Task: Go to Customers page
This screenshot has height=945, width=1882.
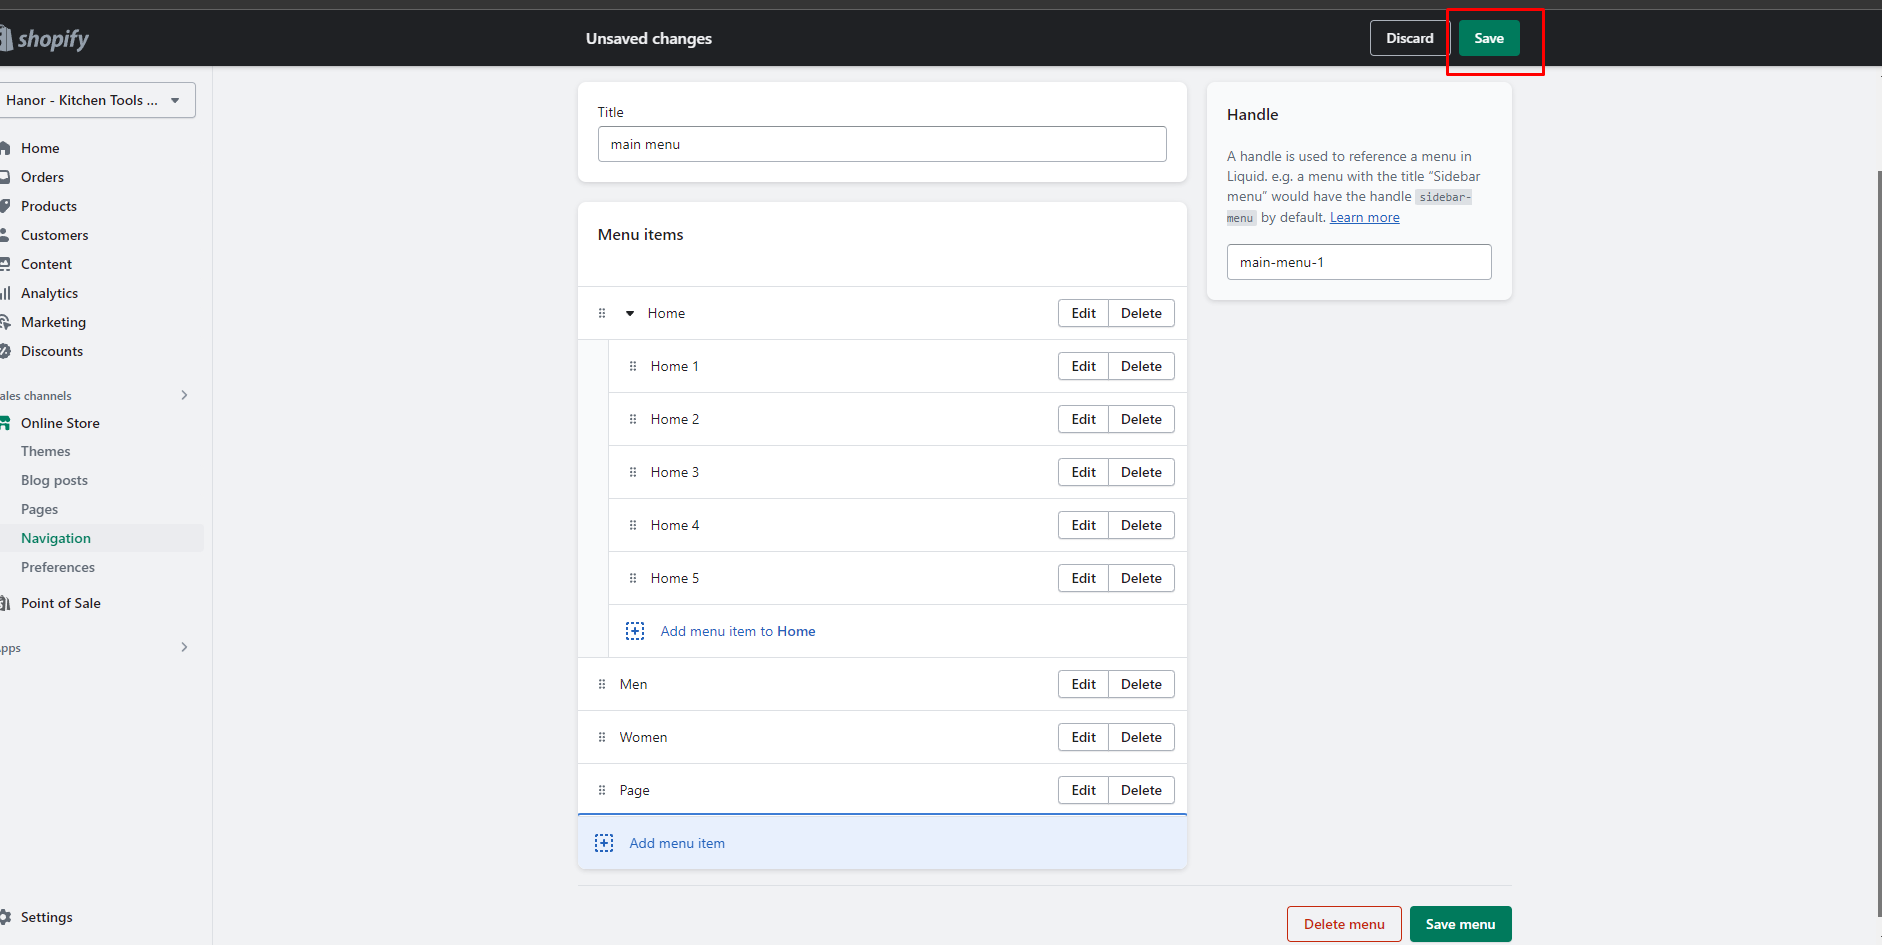Action: pyautogui.click(x=55, y=235)
